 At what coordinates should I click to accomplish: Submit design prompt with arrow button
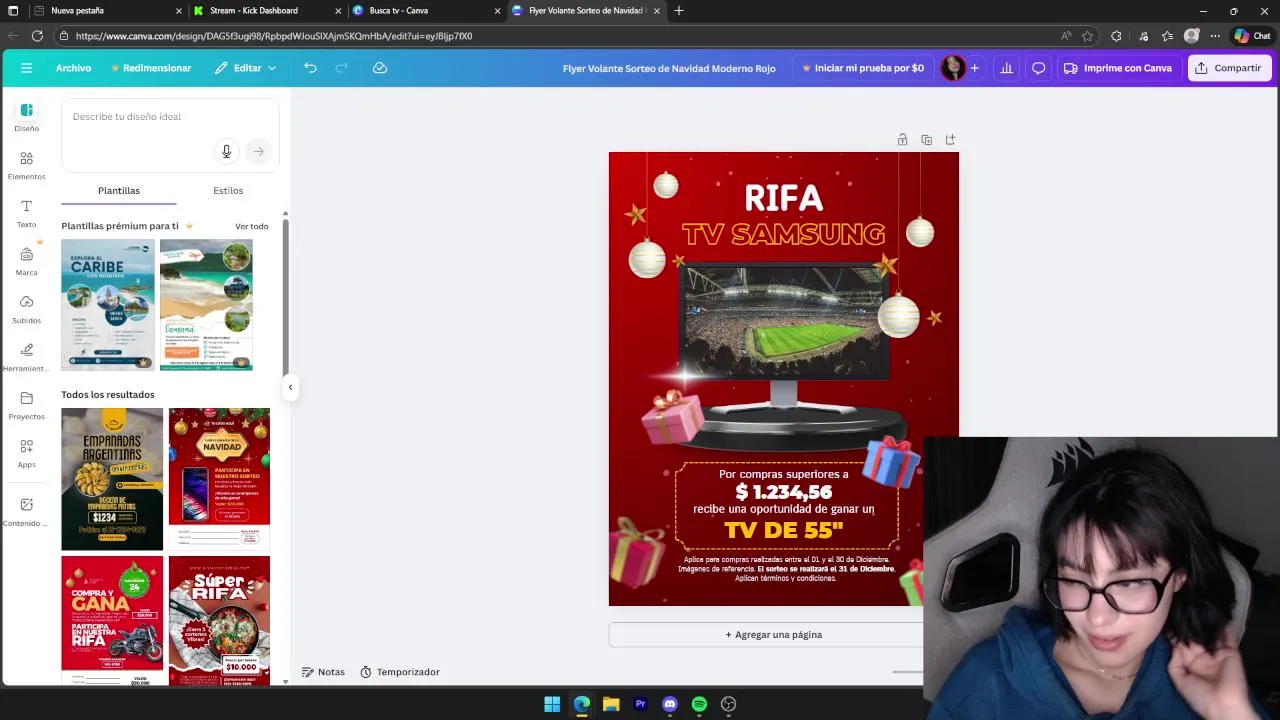tap(259, 151)
